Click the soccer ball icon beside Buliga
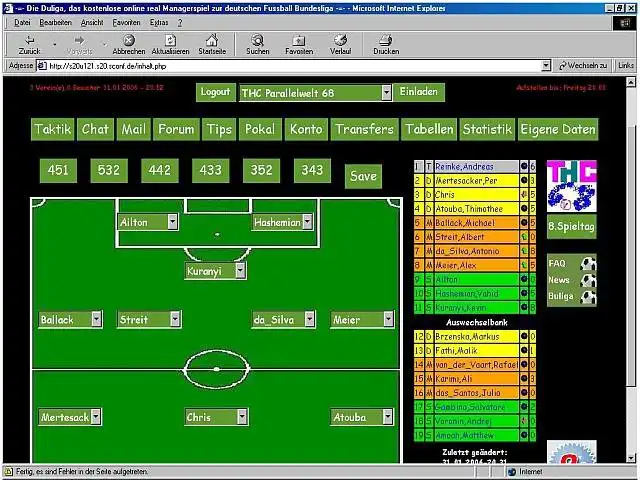The width and height of the screenshot is (640, 480). click(x=588, y=297)
